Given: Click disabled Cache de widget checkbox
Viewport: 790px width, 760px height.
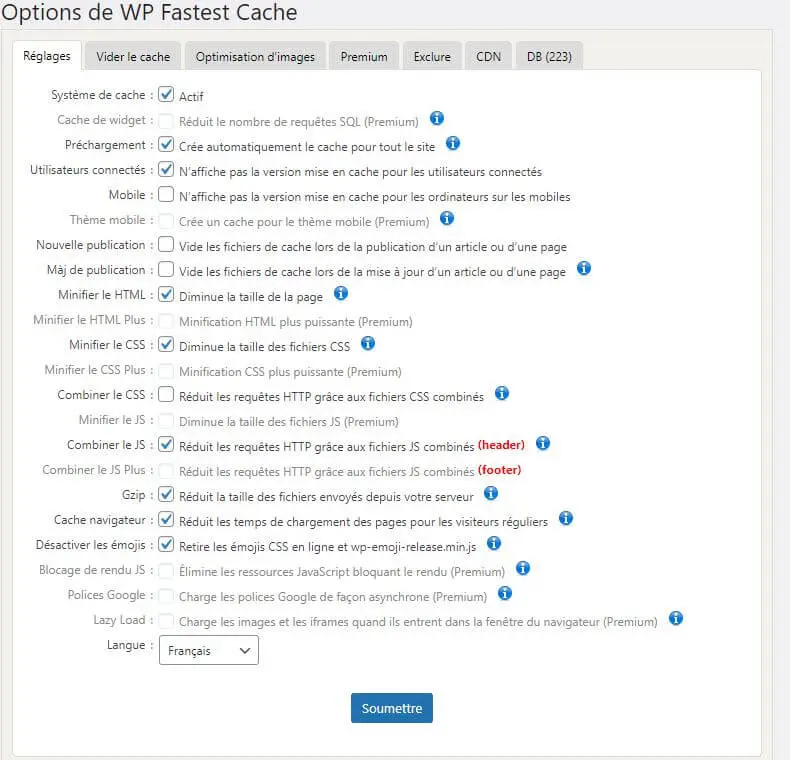Looking at the screenshot, I should click(166, 120).
